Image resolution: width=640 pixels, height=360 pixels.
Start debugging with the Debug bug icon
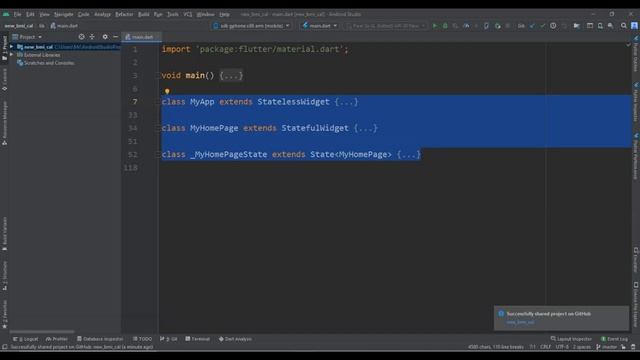(445, 26)
